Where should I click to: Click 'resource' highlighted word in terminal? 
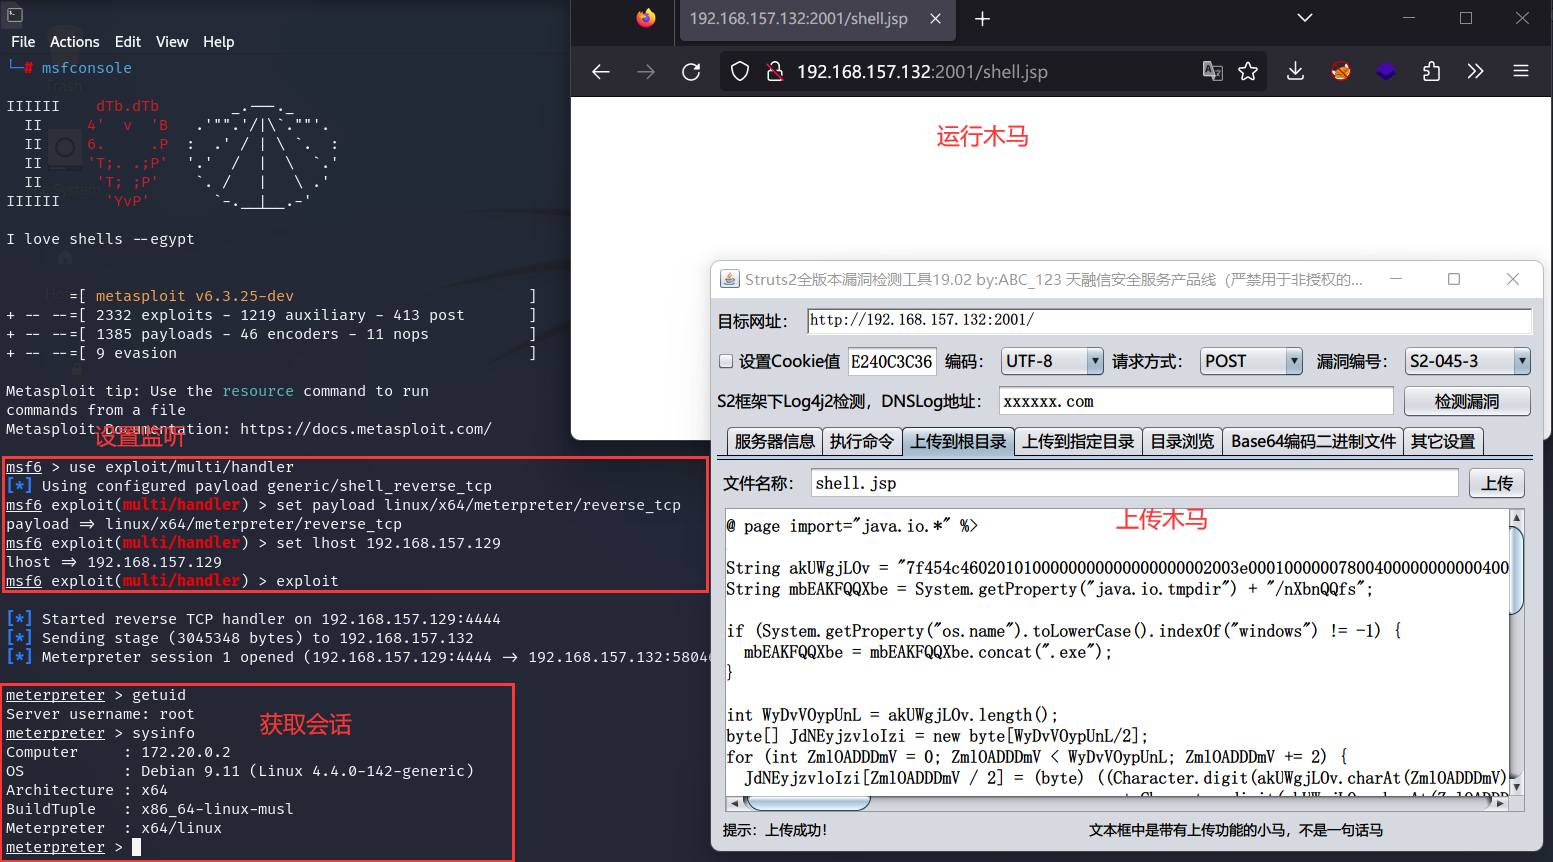pos(258,391)
